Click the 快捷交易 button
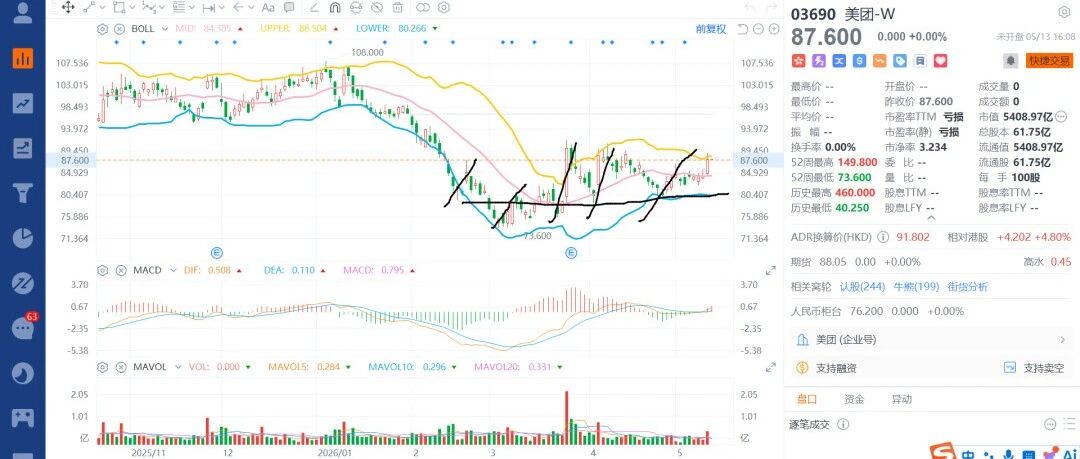Screen dimensions: 1080x459 click(1048, 61)
